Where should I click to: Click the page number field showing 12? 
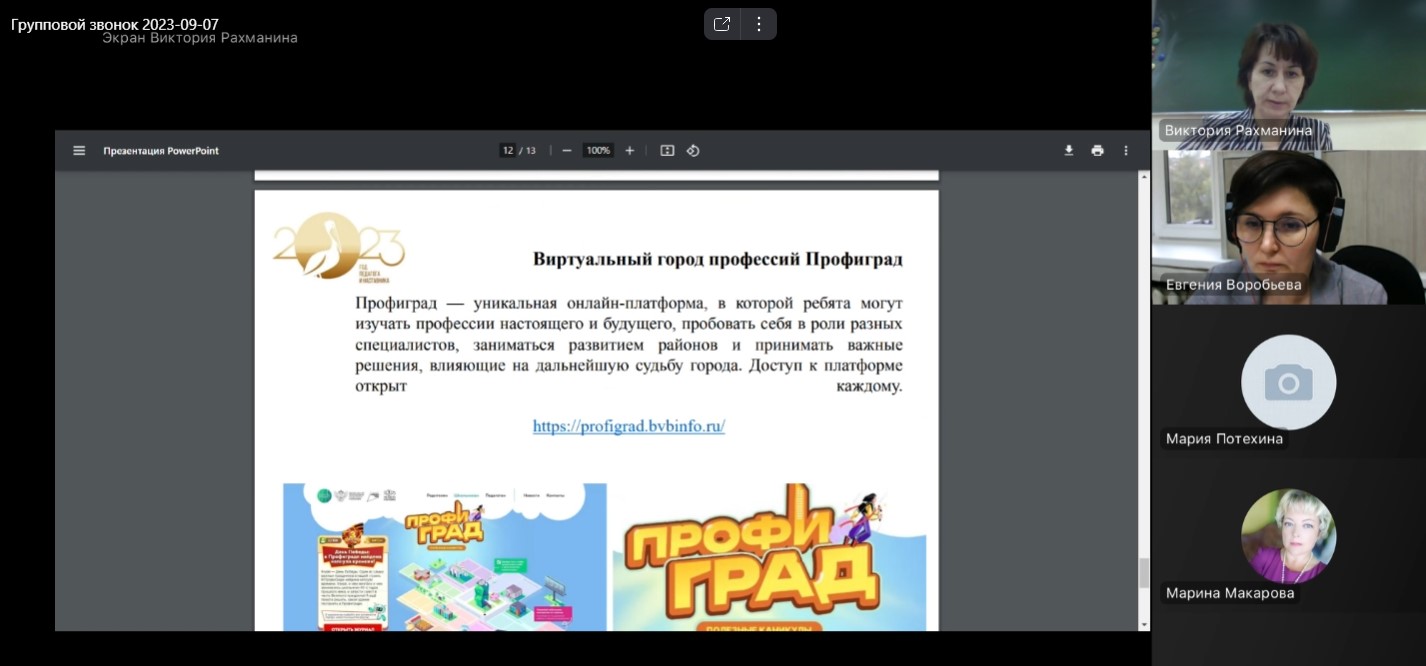[508, 151]
